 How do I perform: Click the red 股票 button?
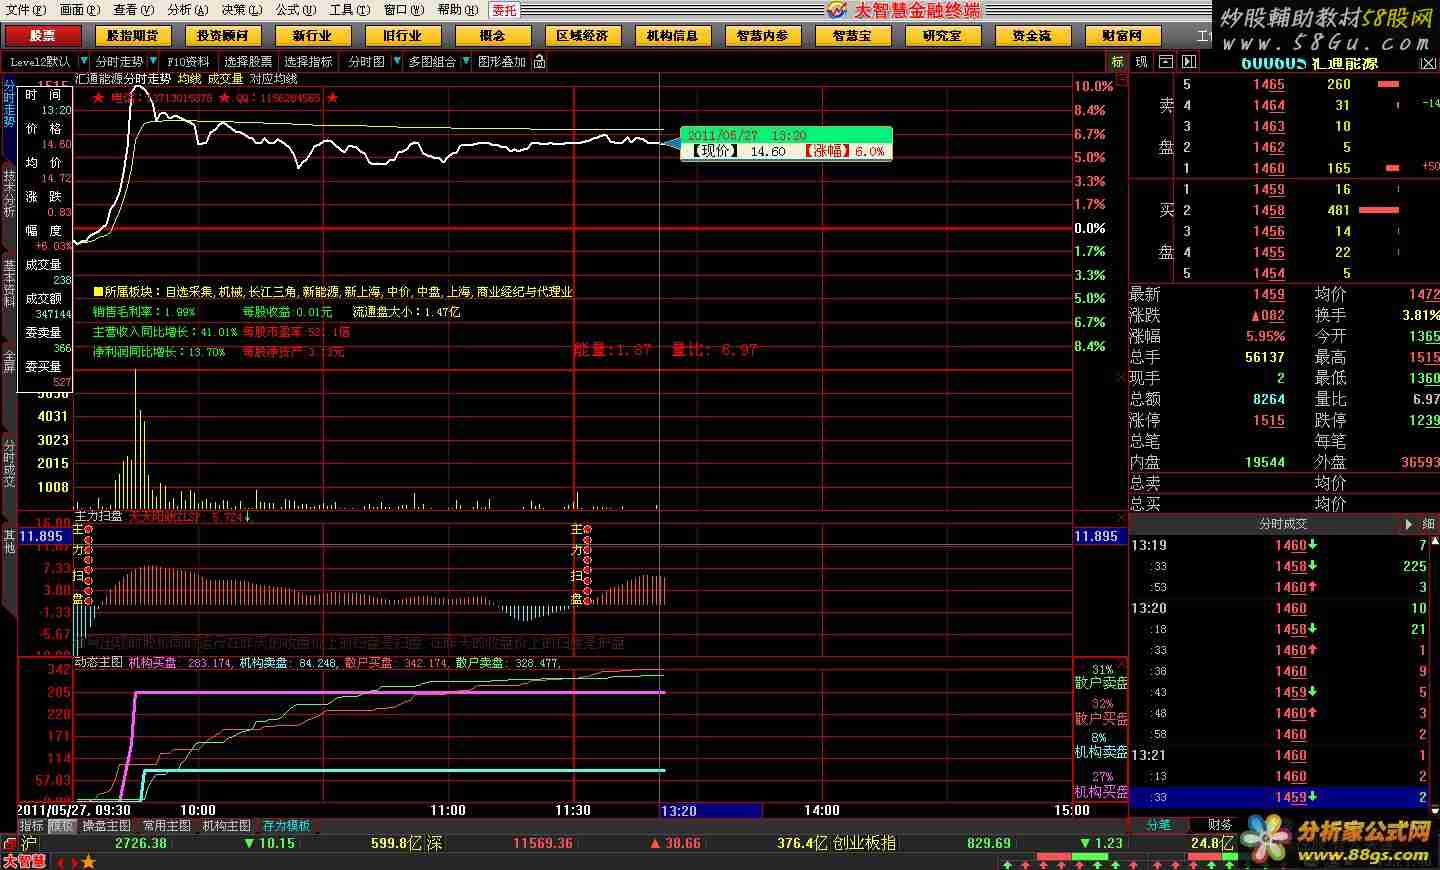[42, 35]
